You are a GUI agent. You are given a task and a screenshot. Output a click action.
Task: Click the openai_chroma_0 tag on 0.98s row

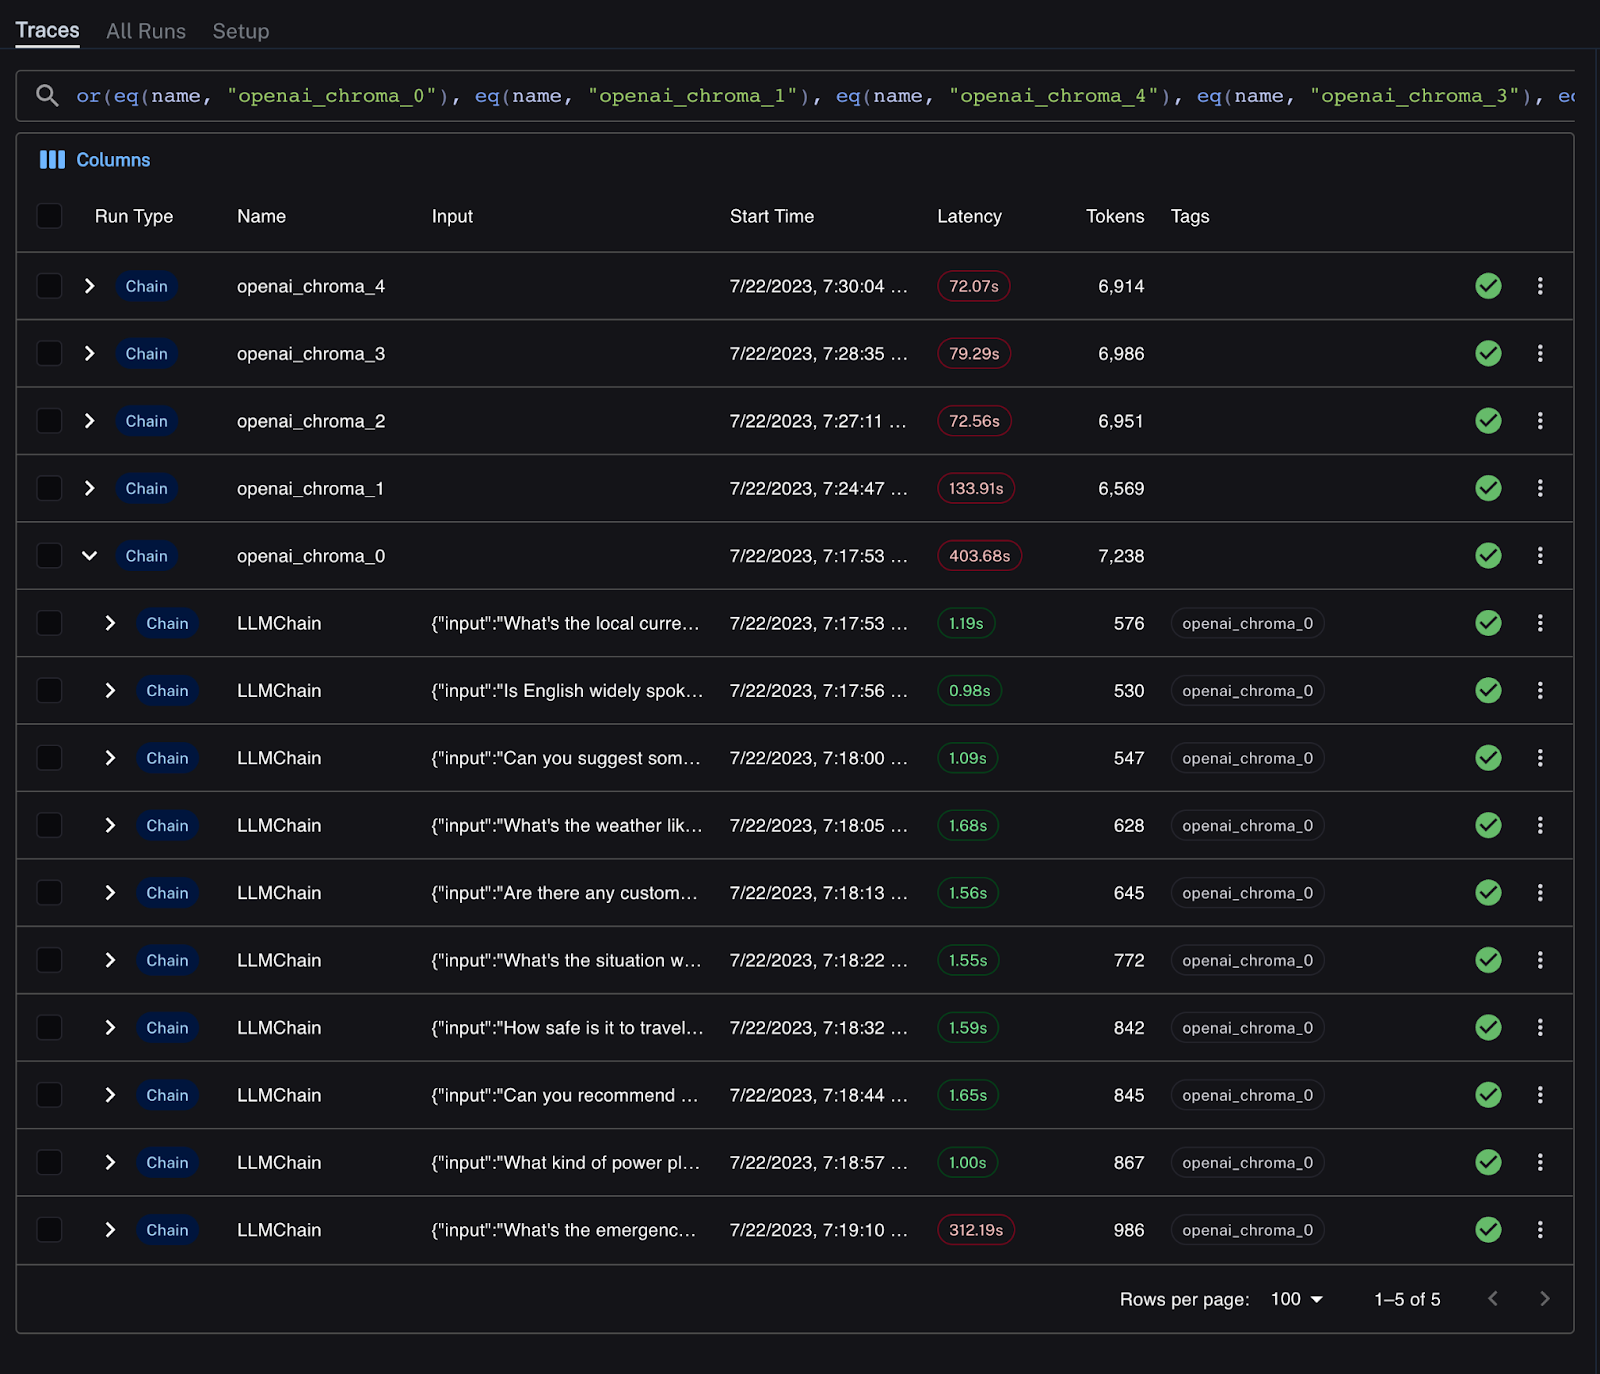click(1247, 691)
